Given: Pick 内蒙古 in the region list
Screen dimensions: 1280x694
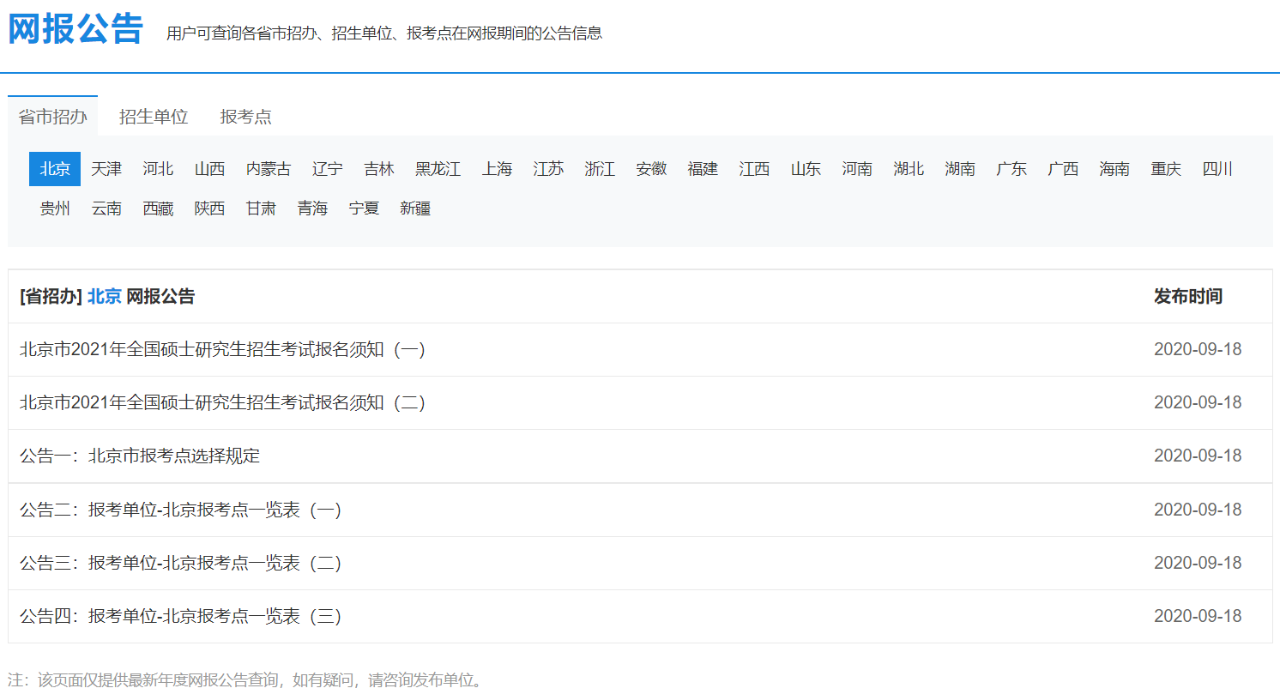Looking at the screenshot, I should click(268, 169).
